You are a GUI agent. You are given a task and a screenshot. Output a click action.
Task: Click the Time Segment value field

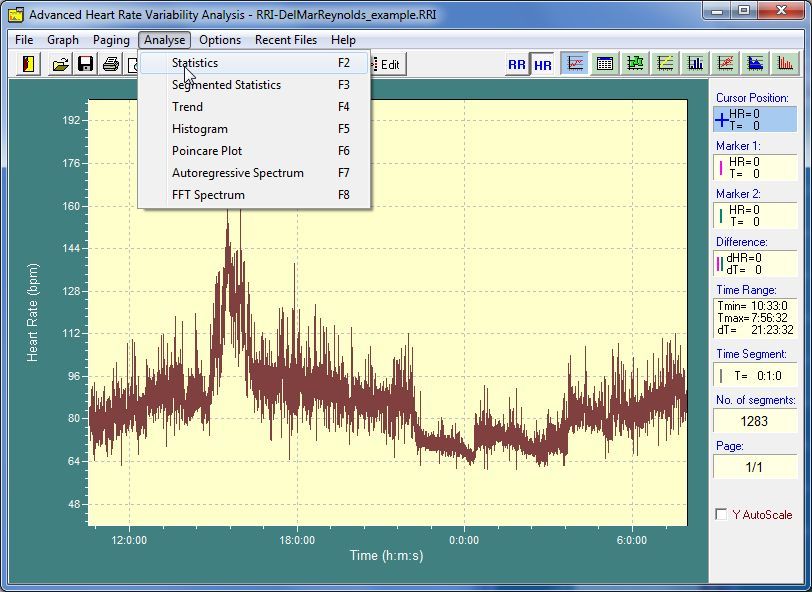(755, 376)
